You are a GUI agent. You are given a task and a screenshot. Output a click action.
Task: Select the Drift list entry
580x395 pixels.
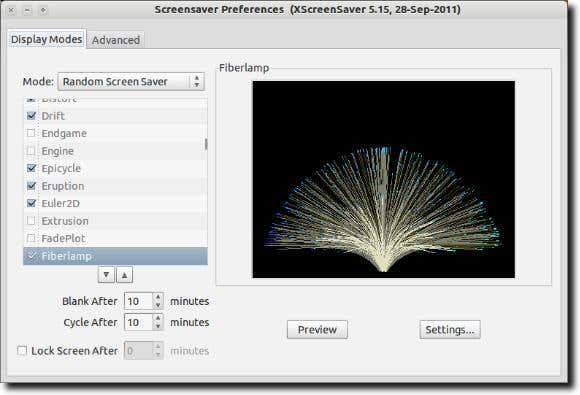pos(115,116)
